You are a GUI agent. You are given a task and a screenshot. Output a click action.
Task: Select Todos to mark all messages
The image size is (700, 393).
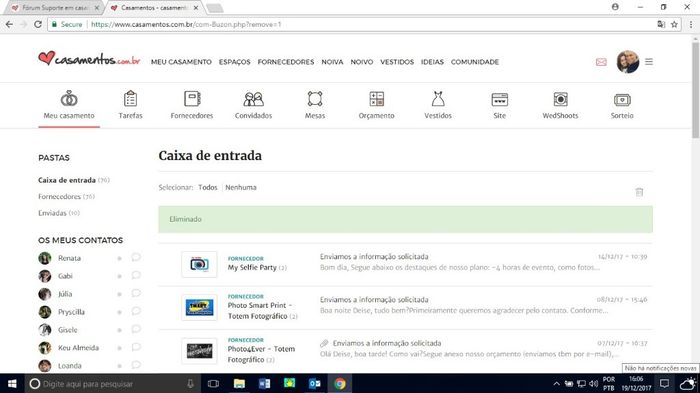click(x=208, y=187)
